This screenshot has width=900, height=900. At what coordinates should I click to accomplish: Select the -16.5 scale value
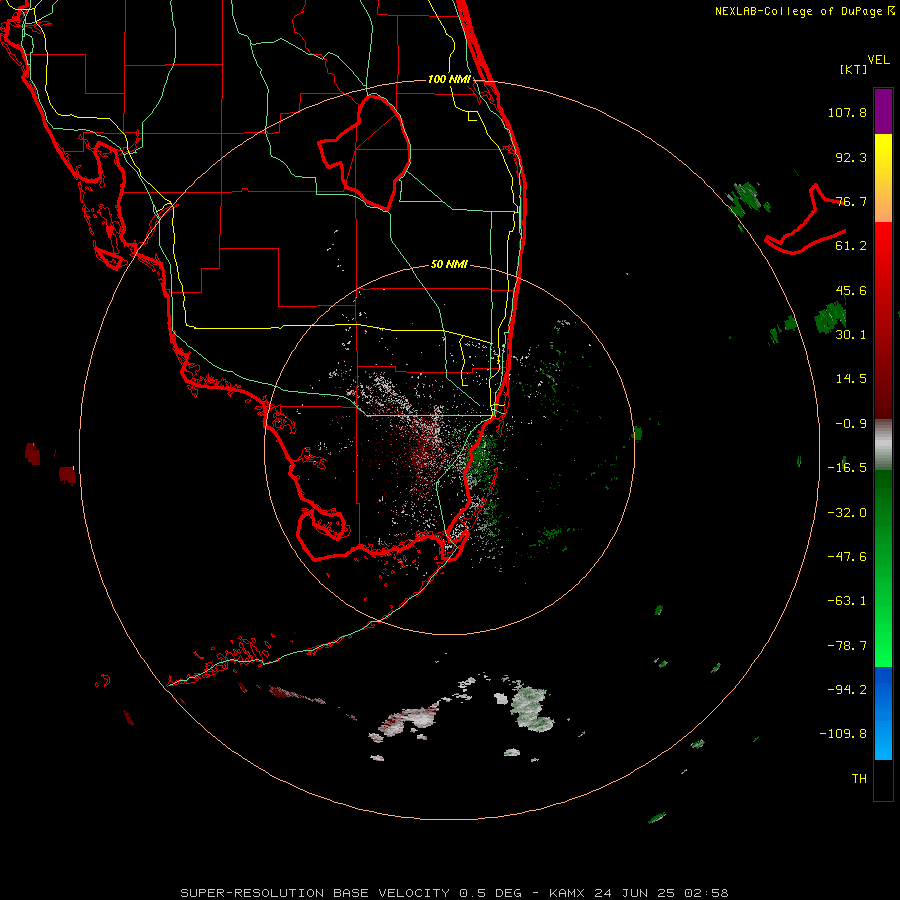847,468
